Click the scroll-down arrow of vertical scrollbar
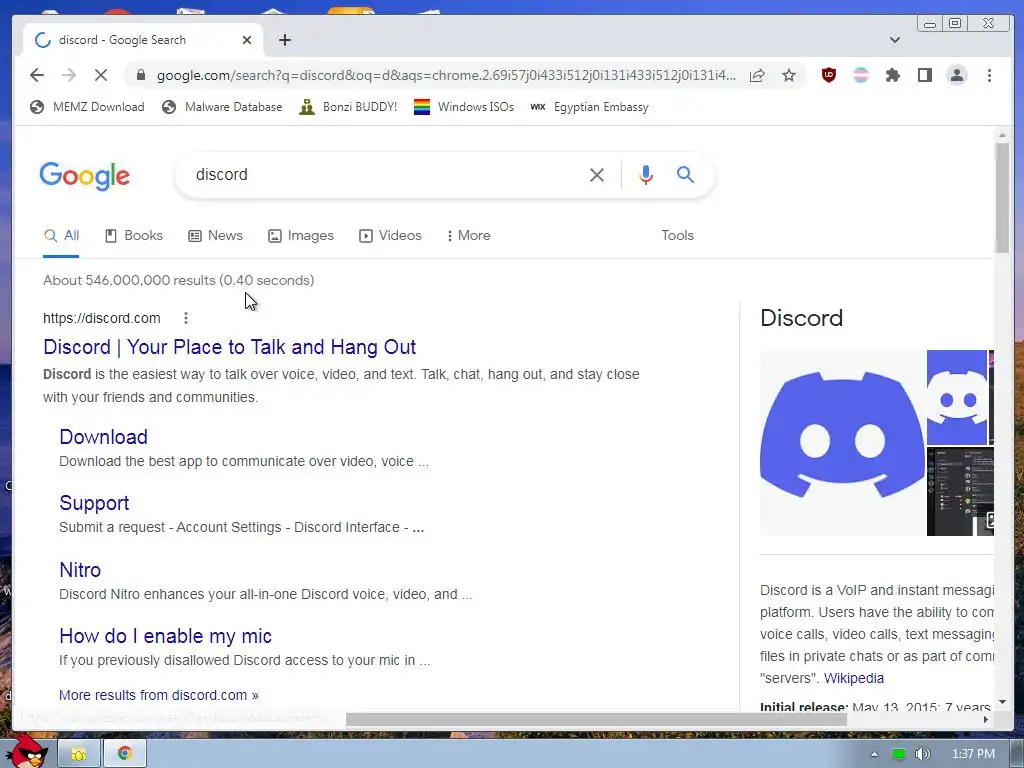This screenshot has width=1024, height=768. (1002, 703)
